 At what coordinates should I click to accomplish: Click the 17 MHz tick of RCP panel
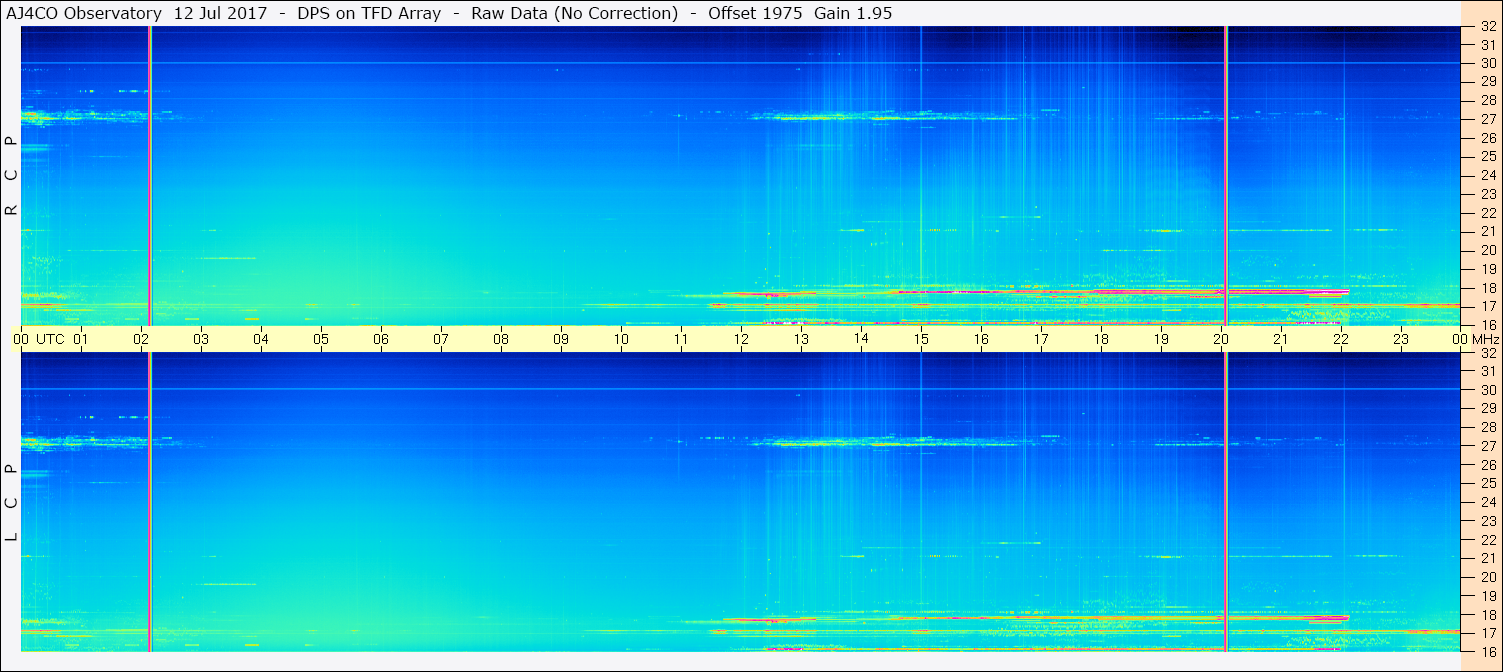pos(1487,306)
